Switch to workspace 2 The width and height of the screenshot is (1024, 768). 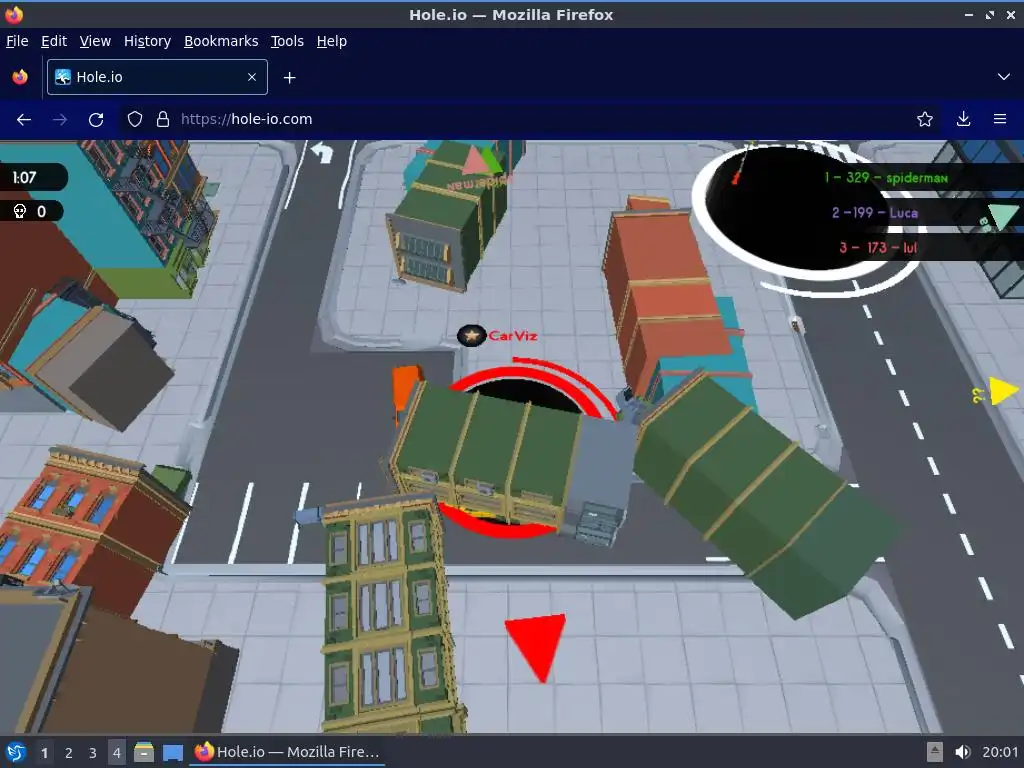click(69, 753)
